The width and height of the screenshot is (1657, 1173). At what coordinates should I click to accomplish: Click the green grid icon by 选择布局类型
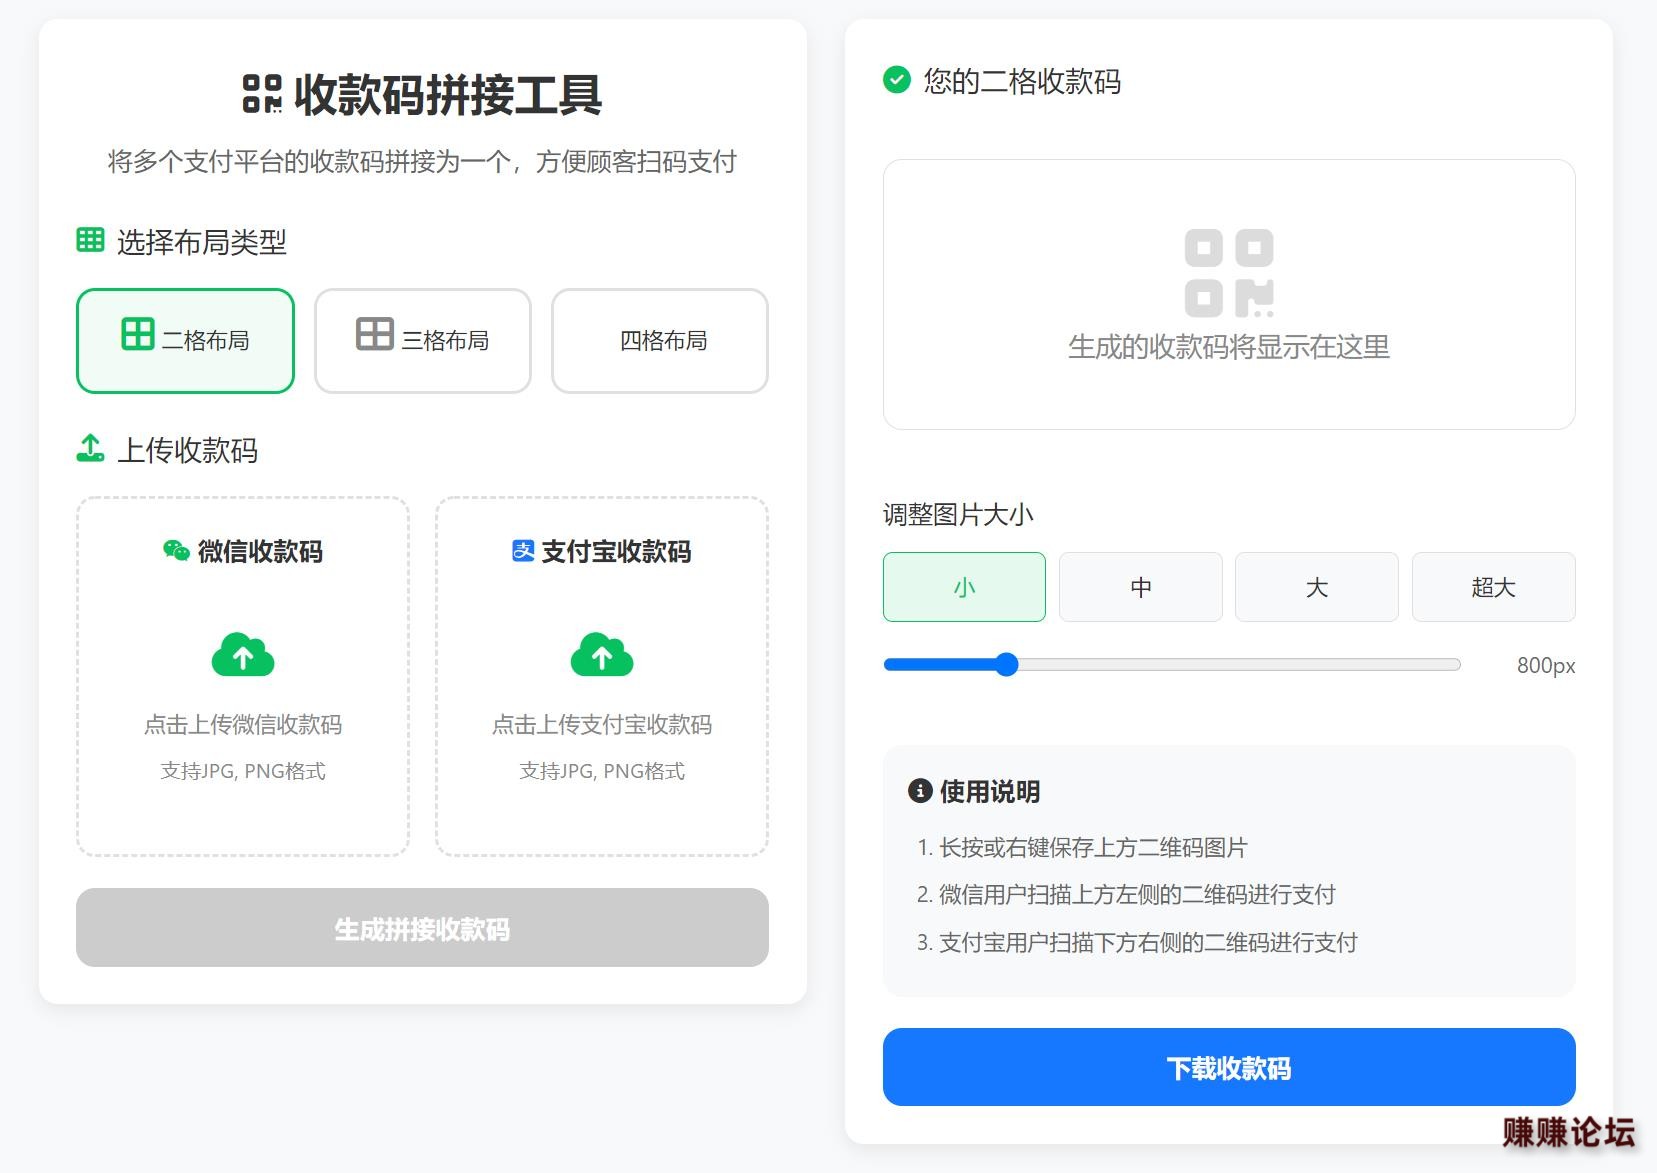click(90, 240)
